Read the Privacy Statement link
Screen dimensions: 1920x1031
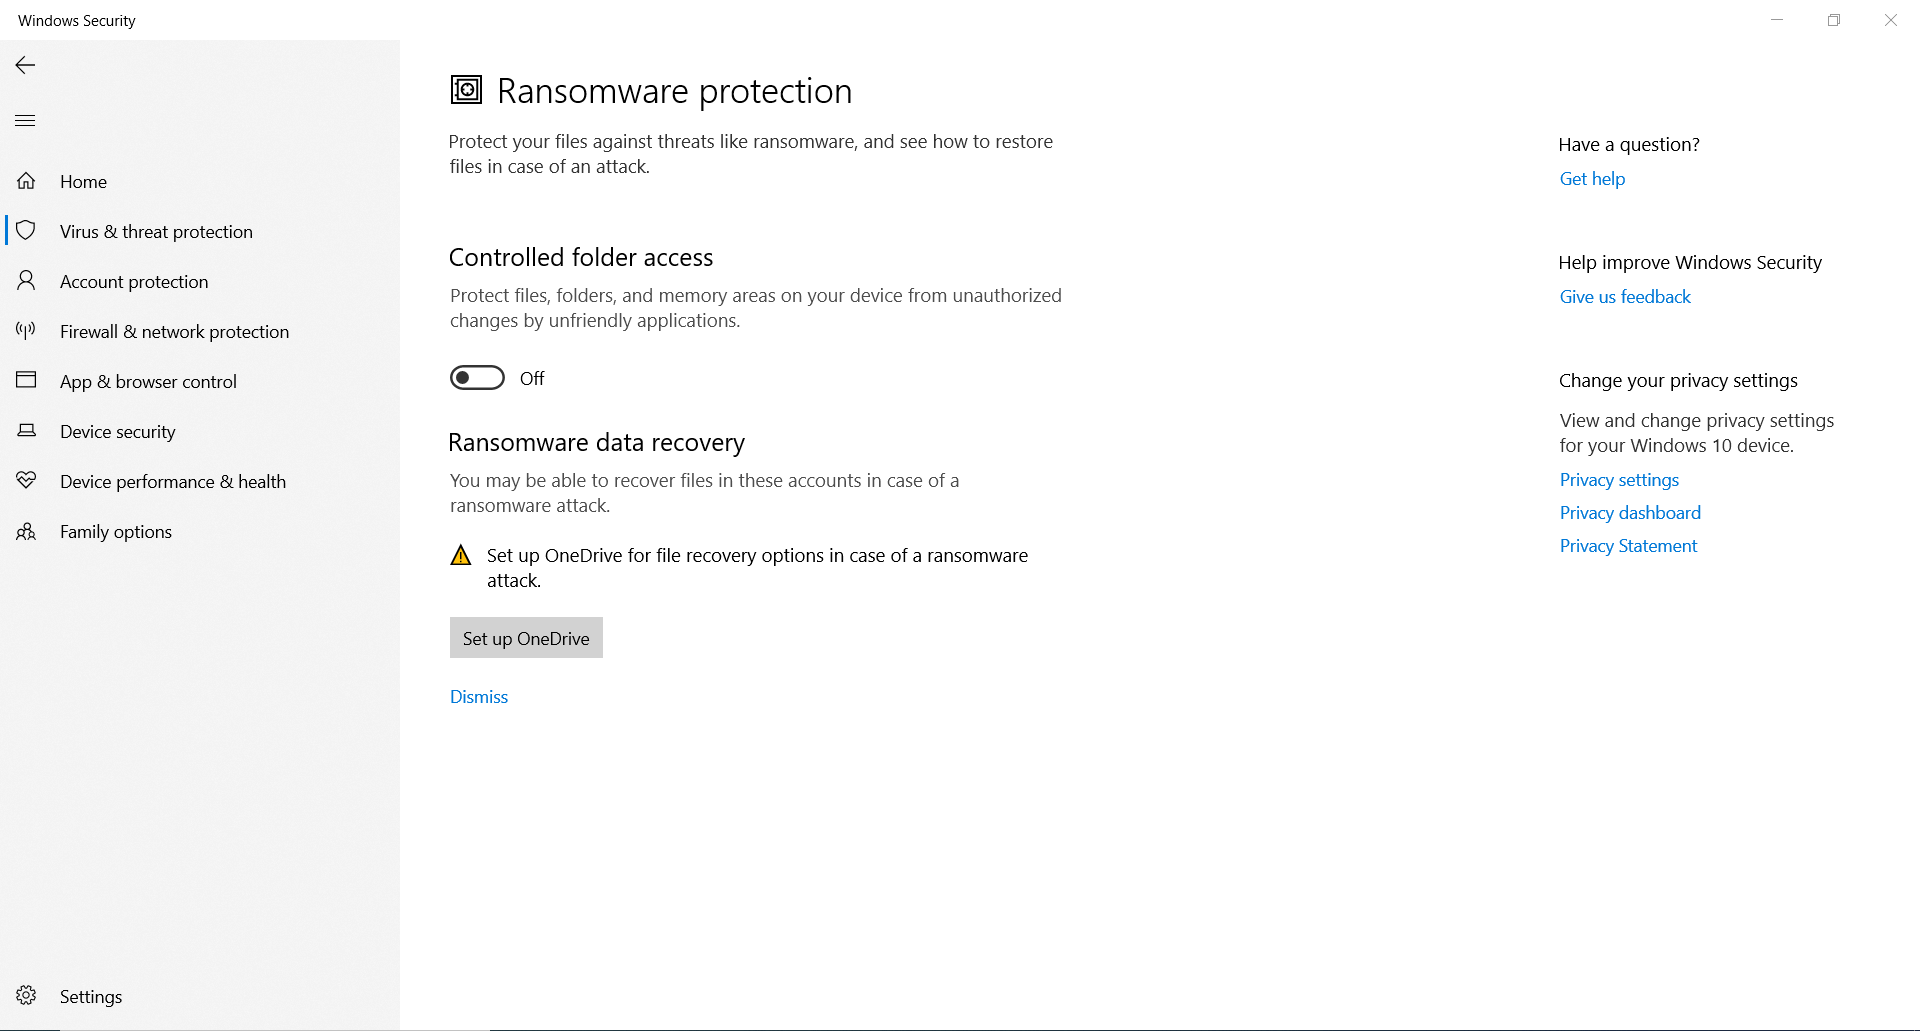click(1628, 546)
